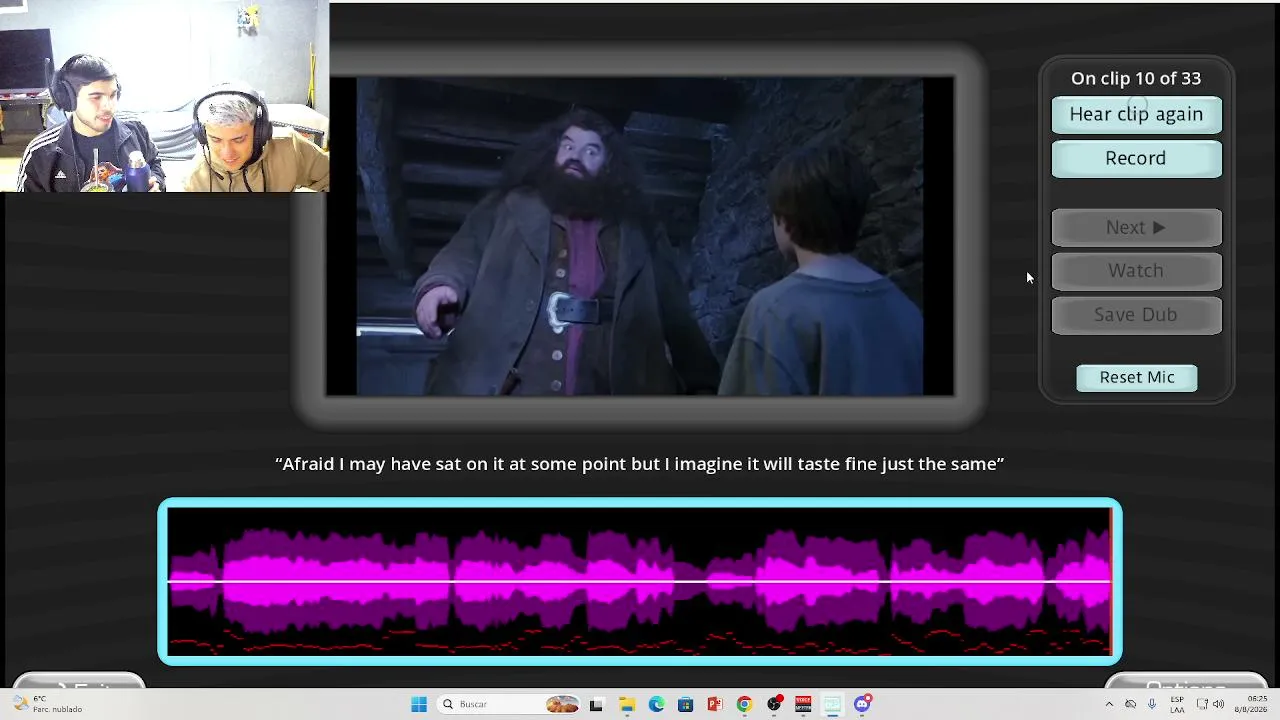Open the volume control in the tray
1280x720 pixels.
click(1218, 704)
